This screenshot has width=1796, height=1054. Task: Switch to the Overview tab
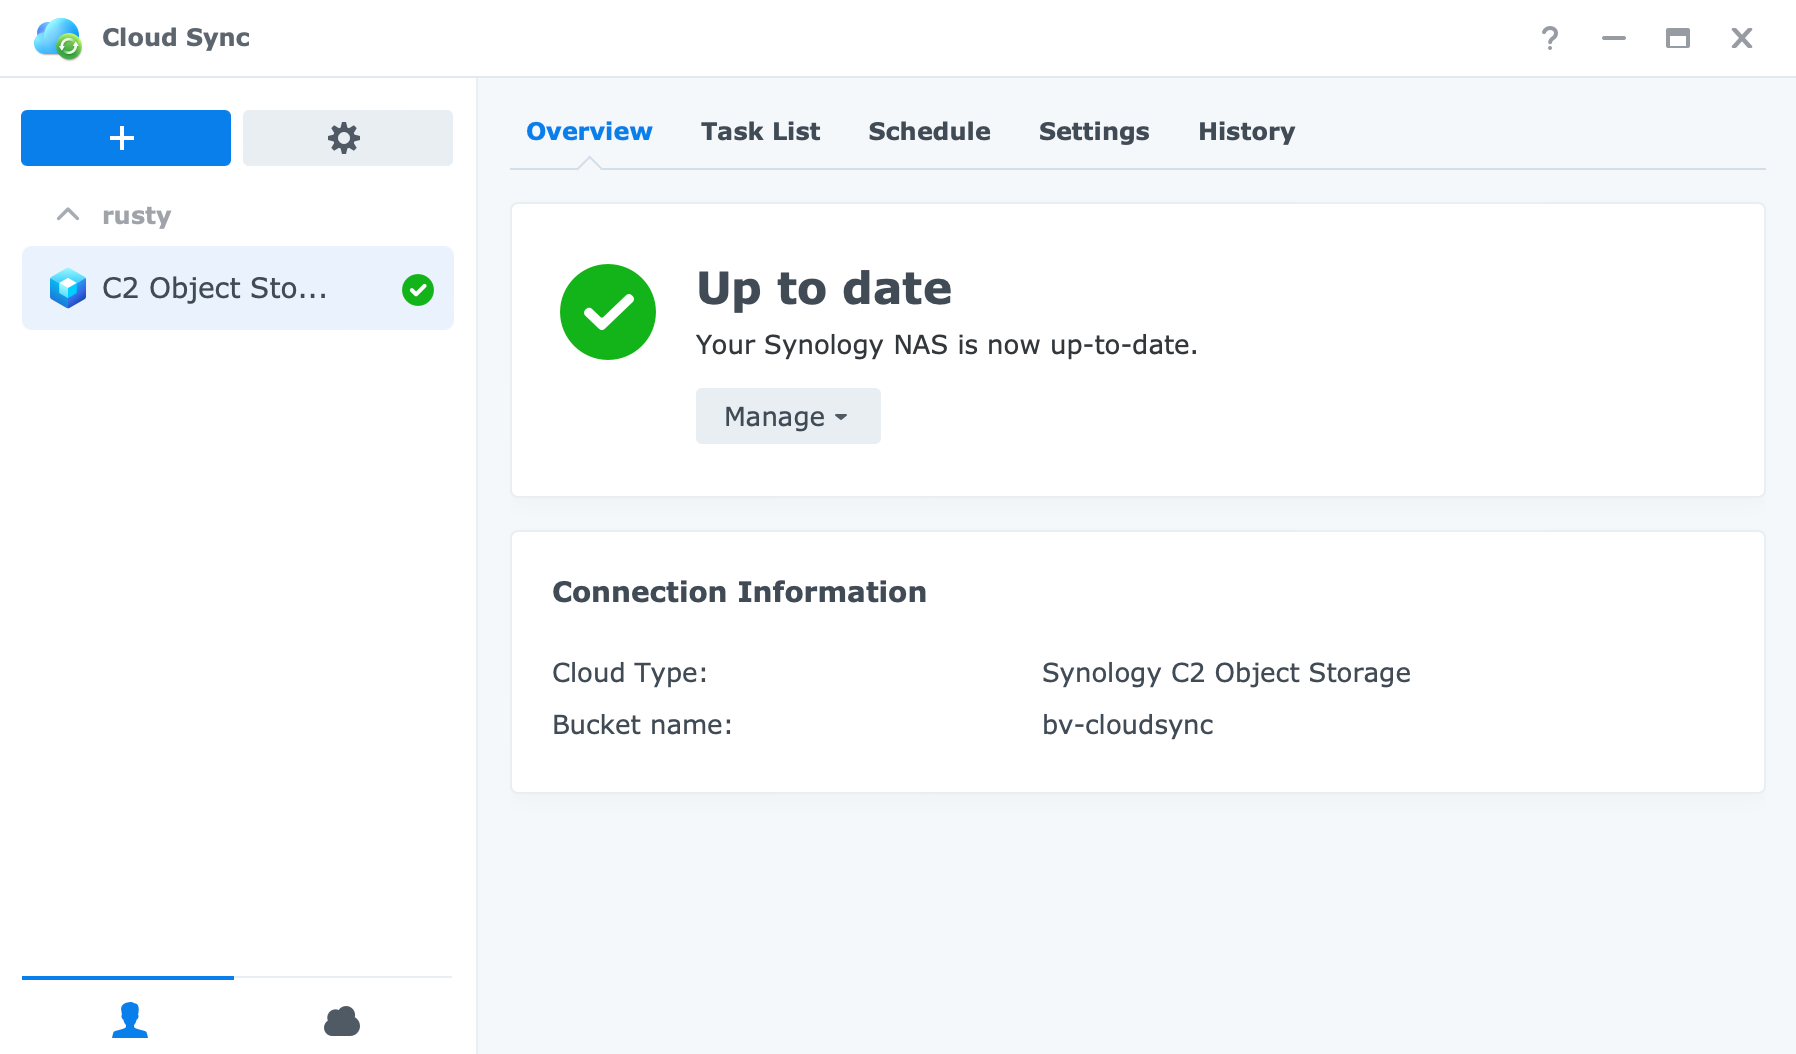[x=589, y=131]
